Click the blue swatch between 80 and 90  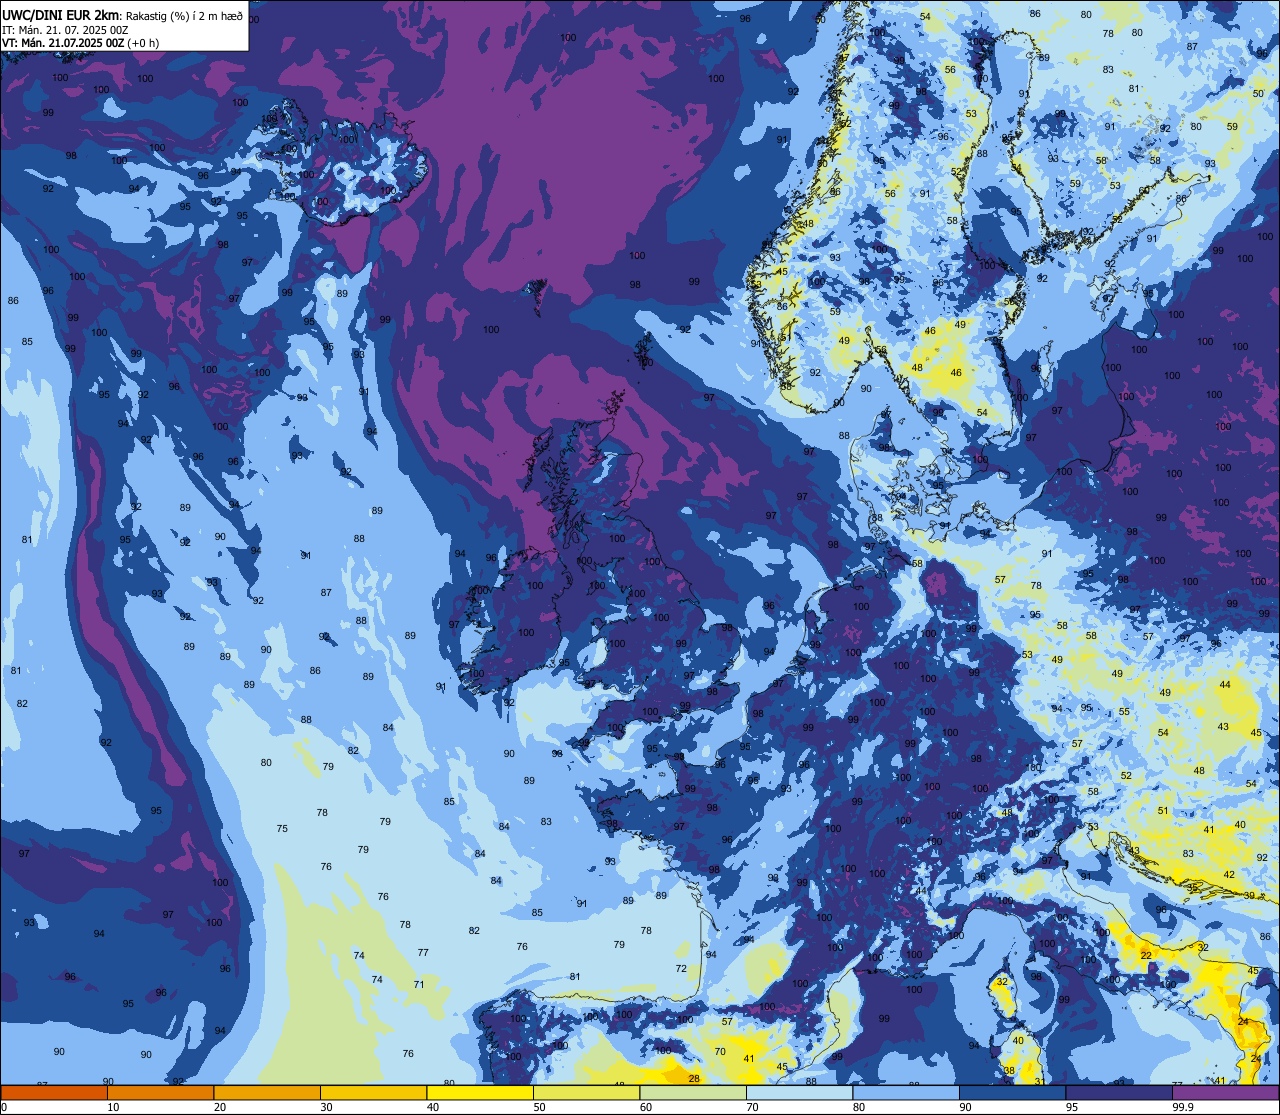906,1092
